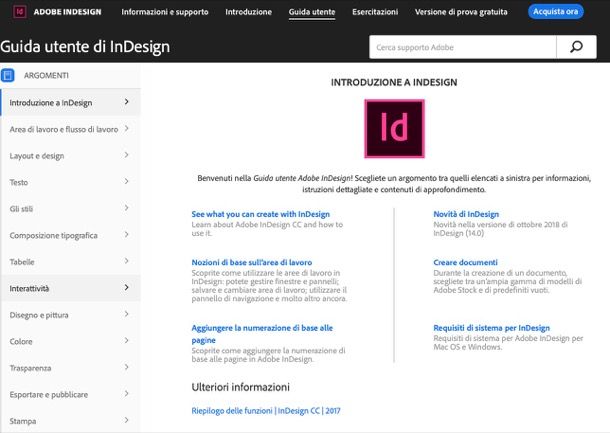Open Requisiti di sistema per InDesign link

pyautogui.click(x=492, y=328)
